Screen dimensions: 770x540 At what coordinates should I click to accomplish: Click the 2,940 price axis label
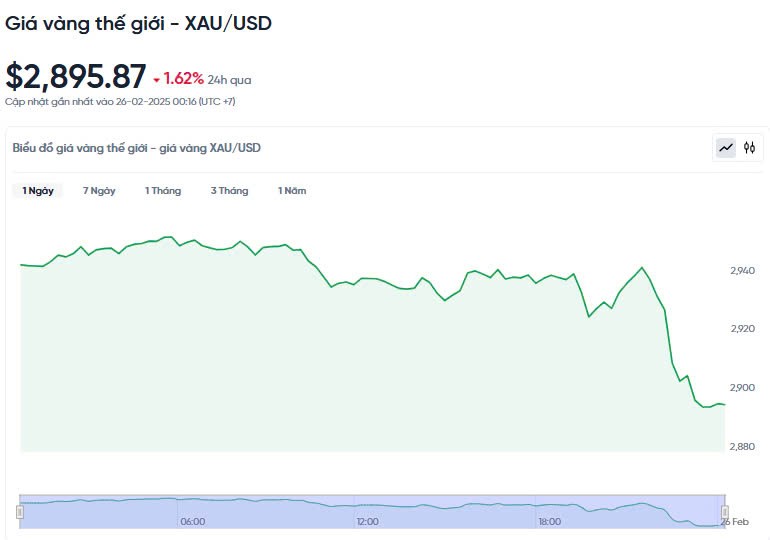pos(745,270)
